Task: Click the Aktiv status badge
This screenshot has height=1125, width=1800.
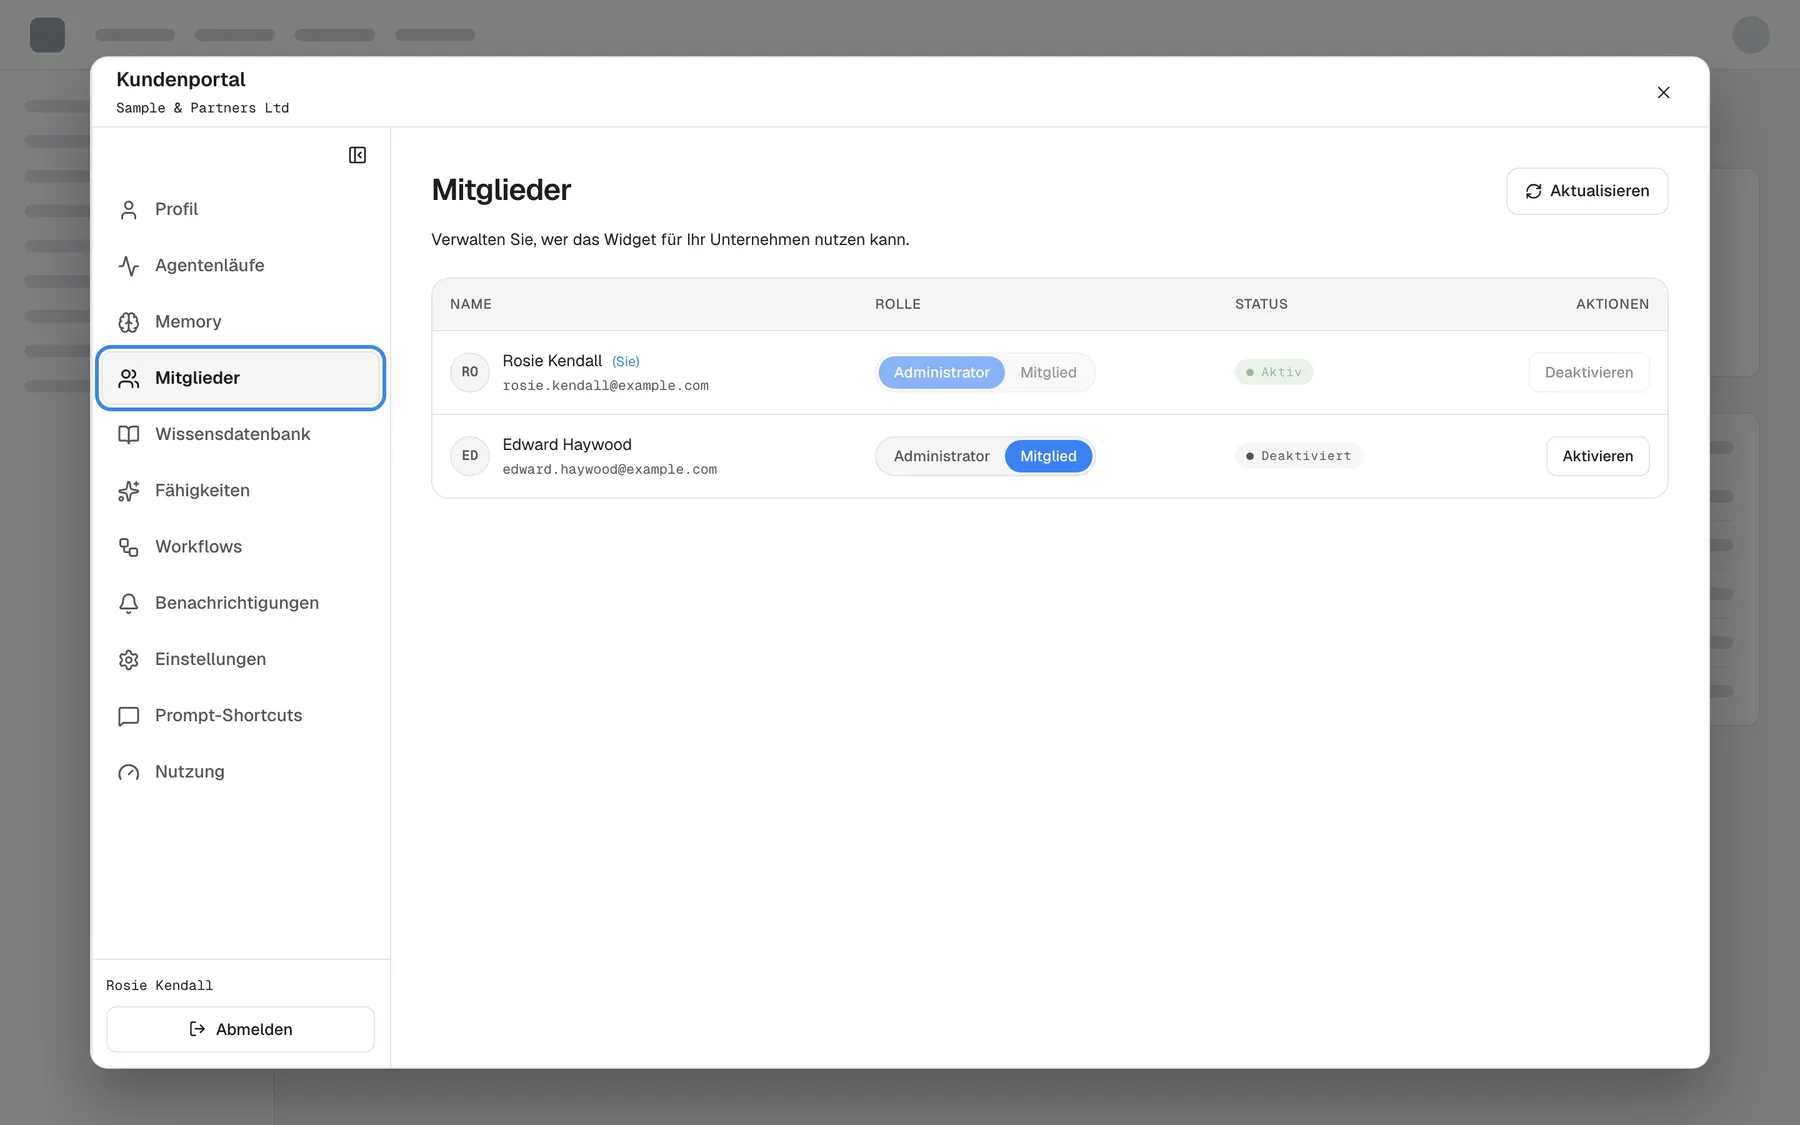Action: point(1274,372)
